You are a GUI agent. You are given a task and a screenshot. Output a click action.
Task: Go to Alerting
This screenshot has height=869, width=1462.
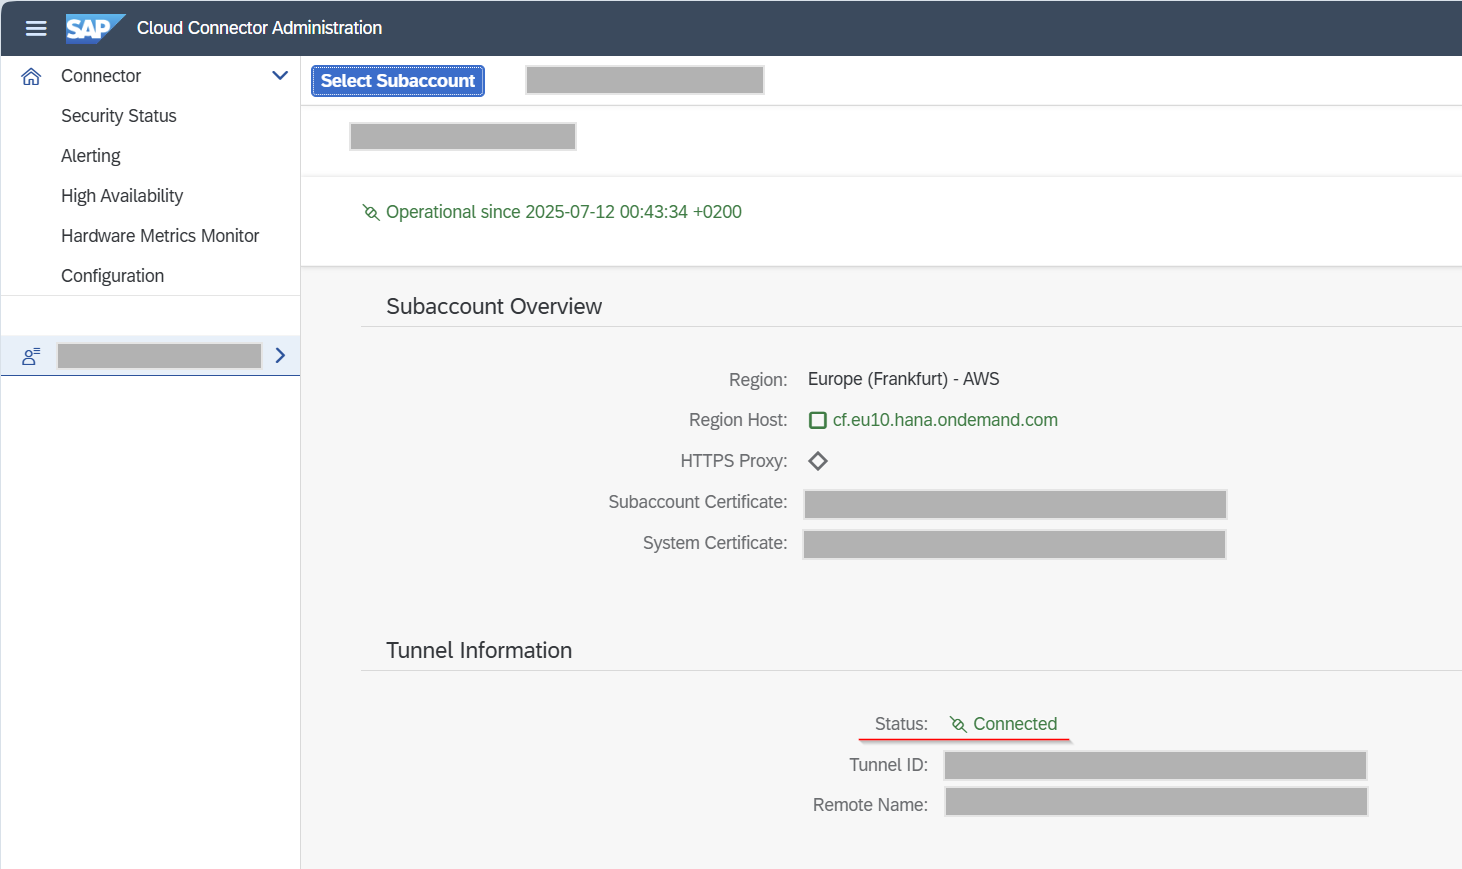91,156
